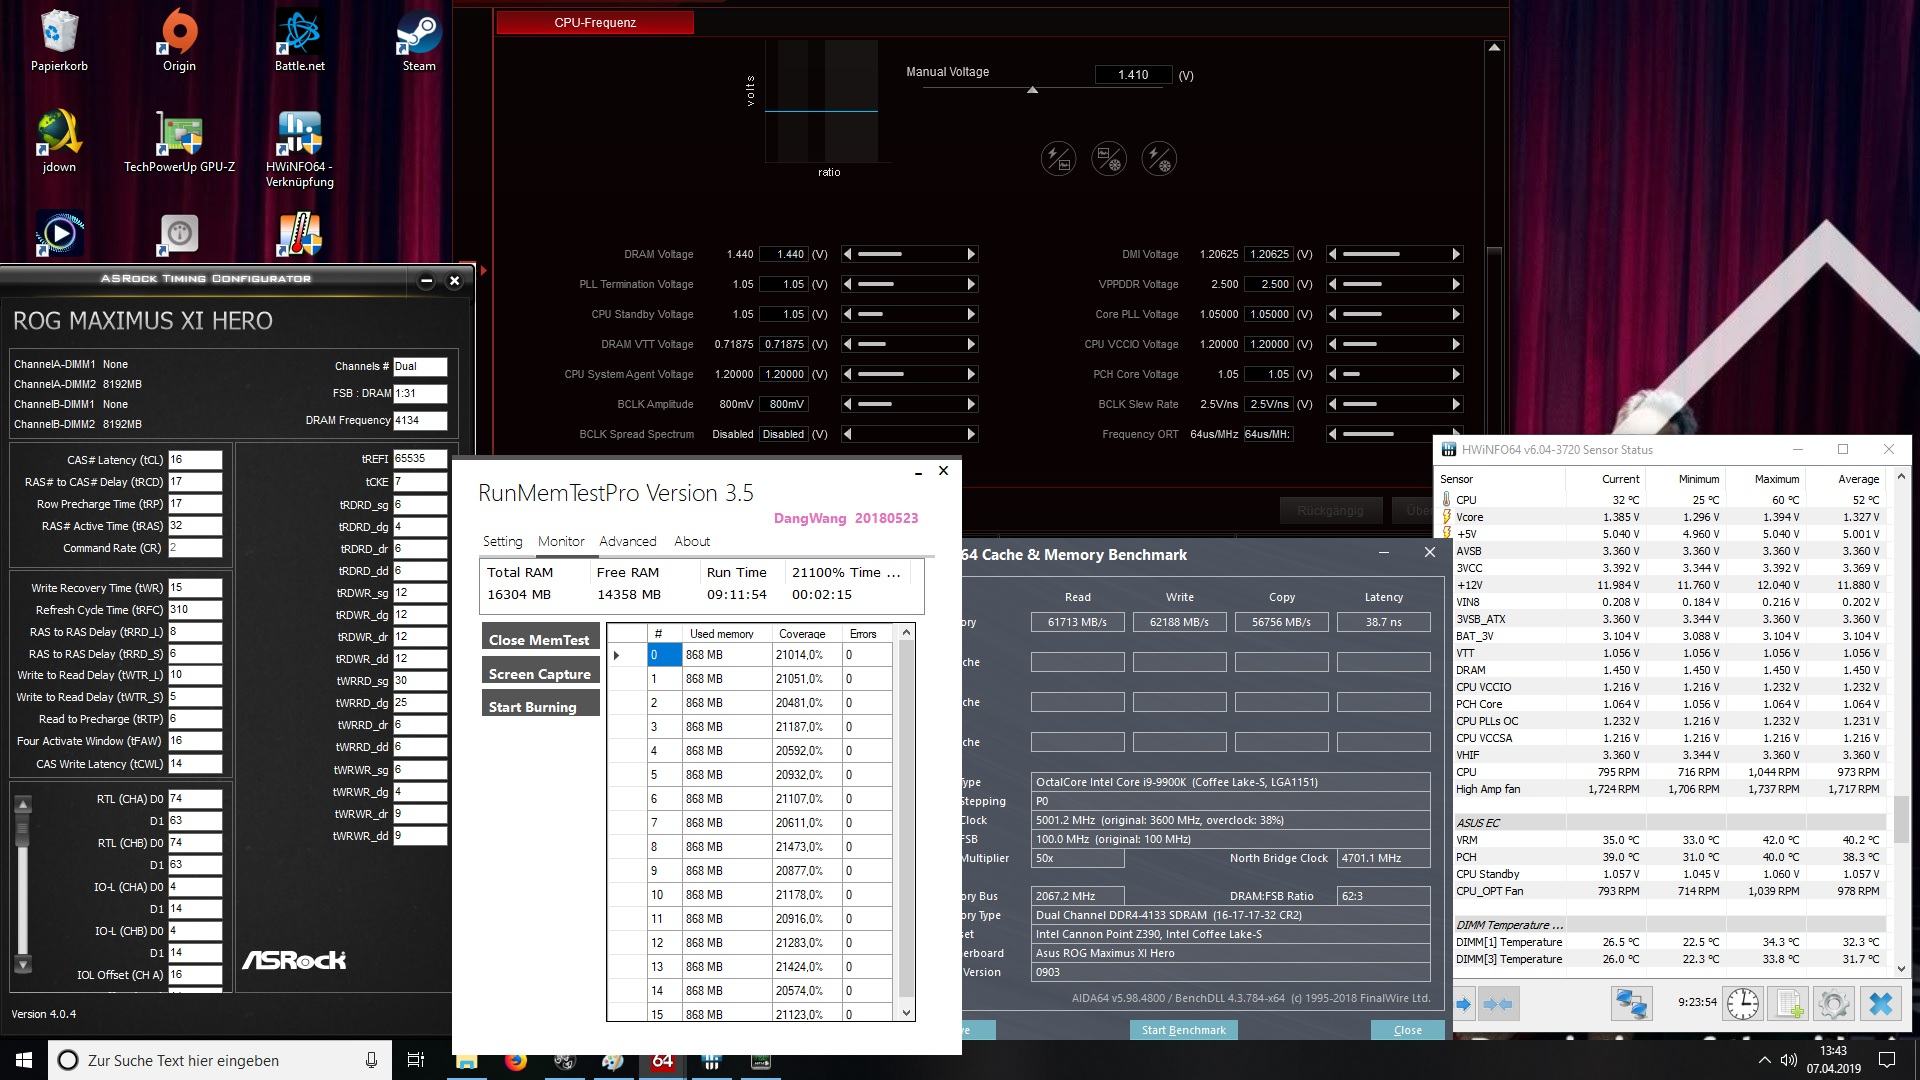Decrease DRAM Voltage with left arrow
This screenshot has width=1920, height=1080.
[x=848, y=254]
